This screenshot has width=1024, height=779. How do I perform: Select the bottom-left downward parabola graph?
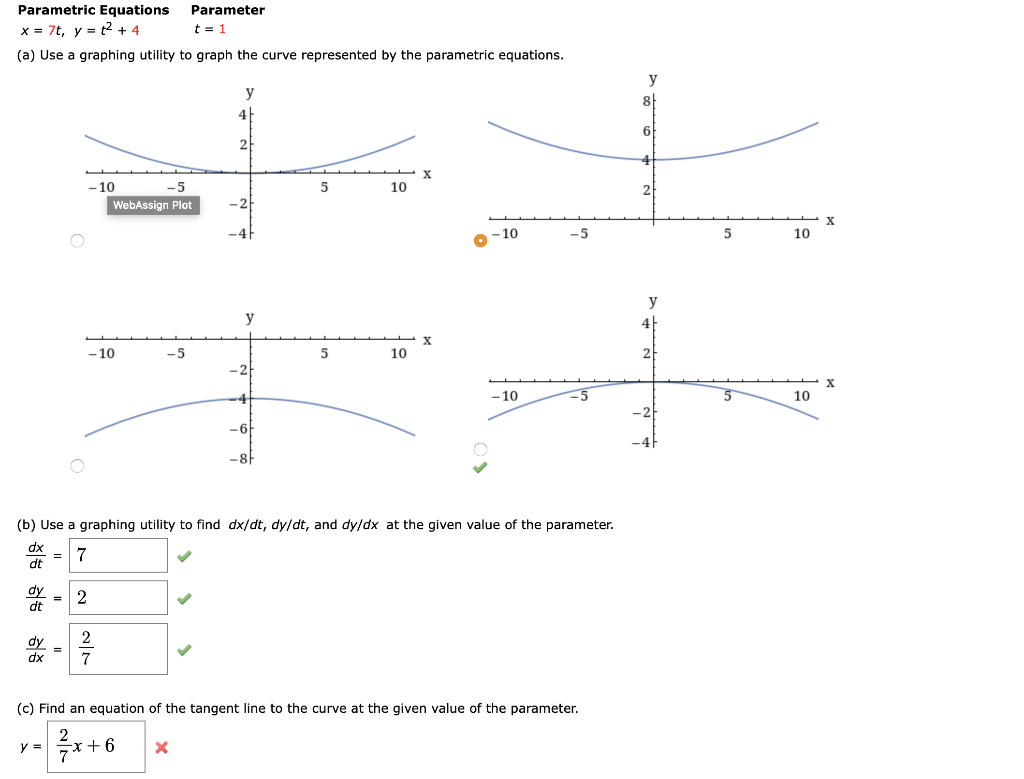76,464
